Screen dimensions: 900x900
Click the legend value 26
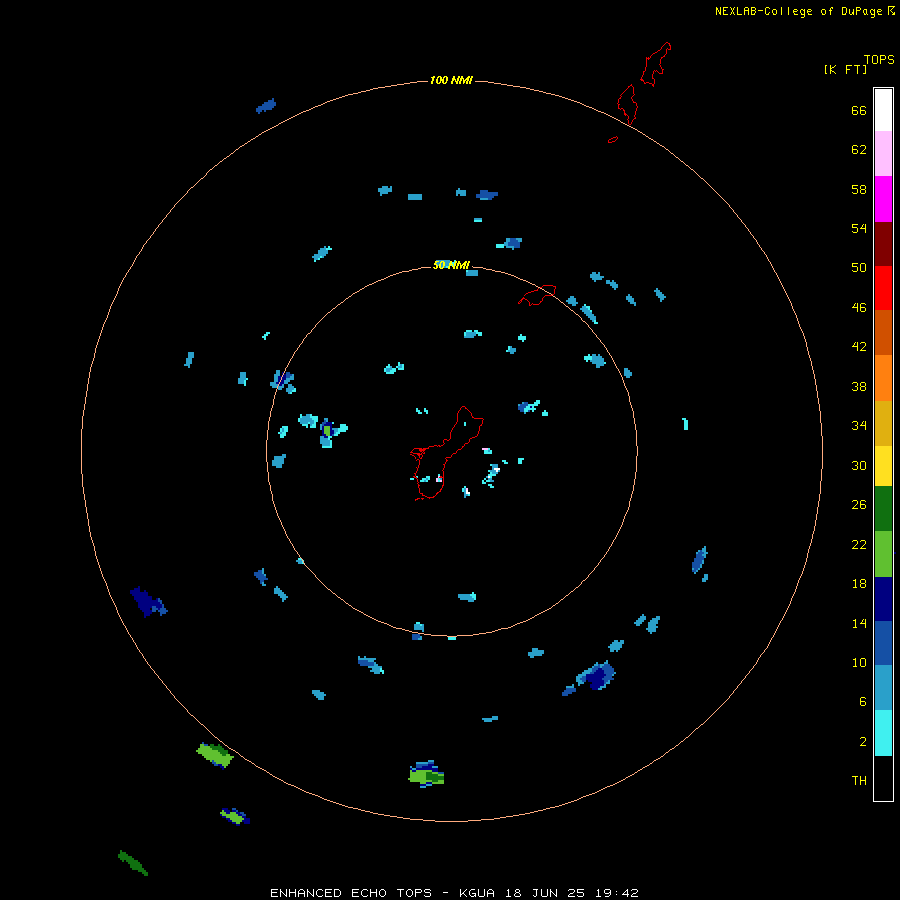click(859, 505)
